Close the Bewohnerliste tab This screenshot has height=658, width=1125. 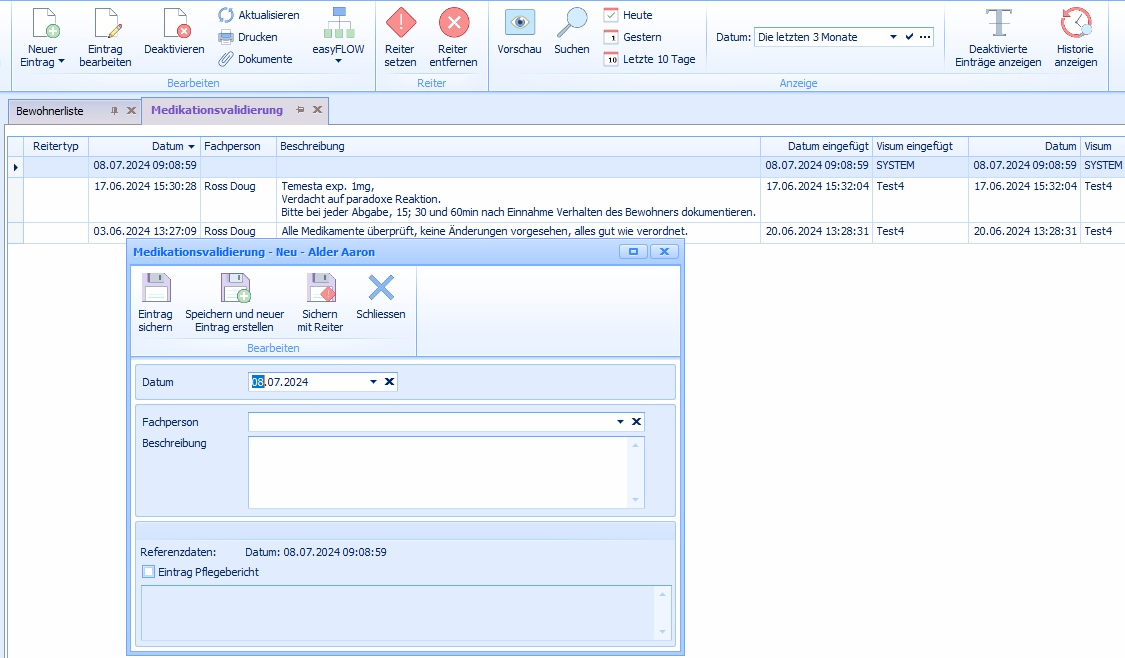pos(131,111)
